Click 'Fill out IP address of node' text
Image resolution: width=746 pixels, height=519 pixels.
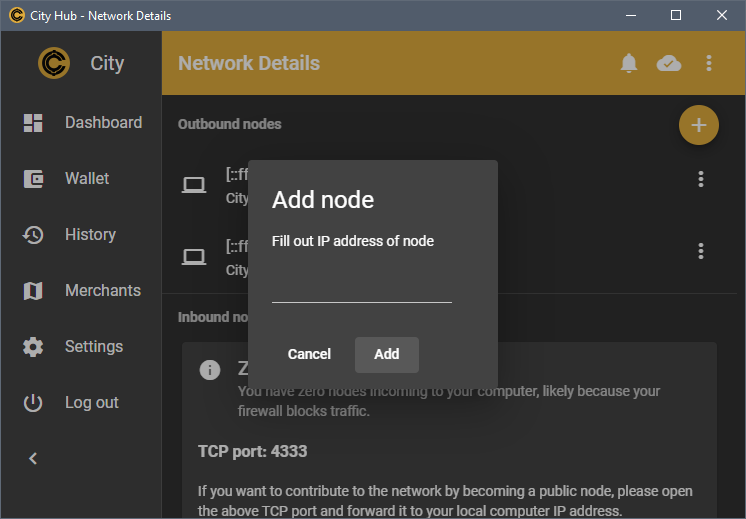pyautogui.click(x=353, y=241)
